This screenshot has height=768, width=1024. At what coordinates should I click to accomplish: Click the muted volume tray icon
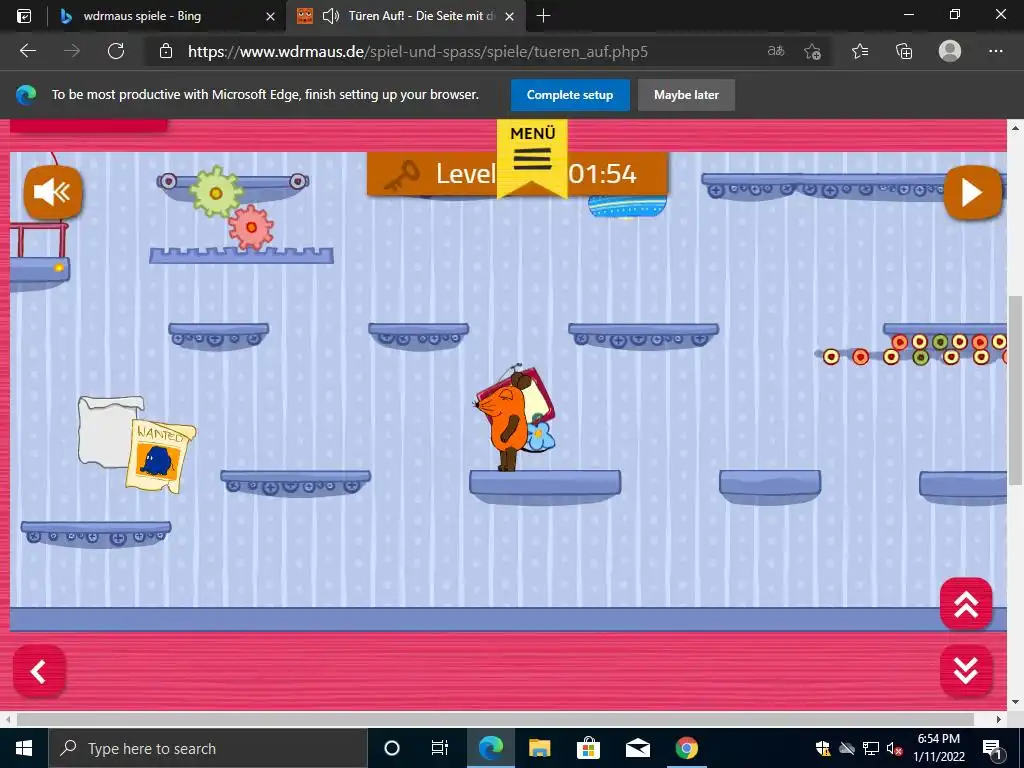pos(894,748)
